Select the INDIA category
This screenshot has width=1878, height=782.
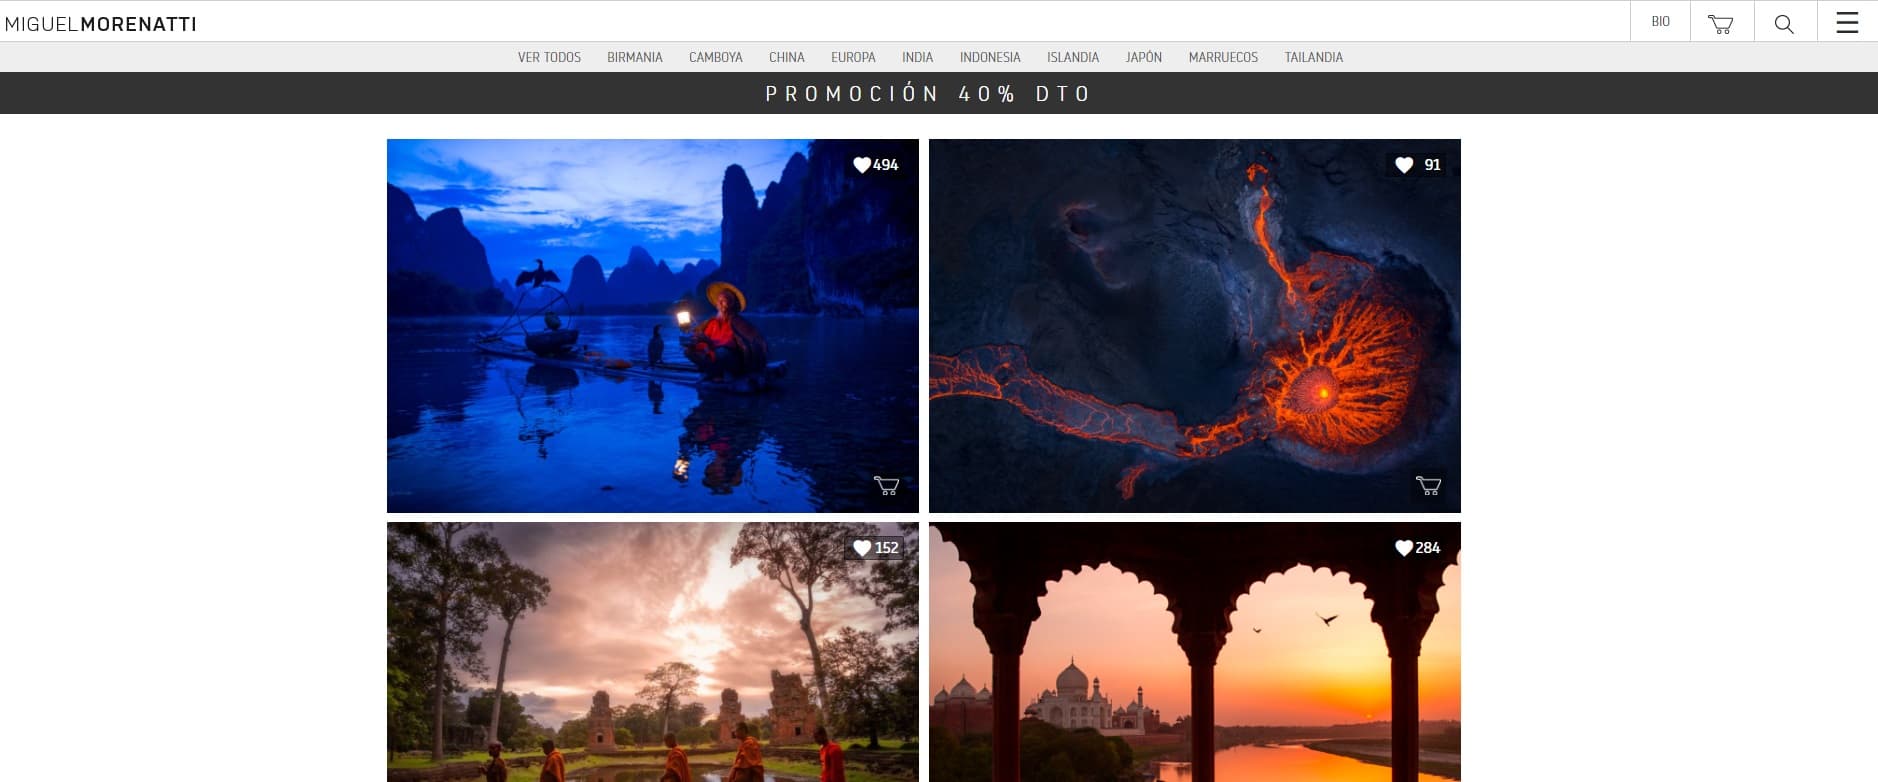[917, 57]
